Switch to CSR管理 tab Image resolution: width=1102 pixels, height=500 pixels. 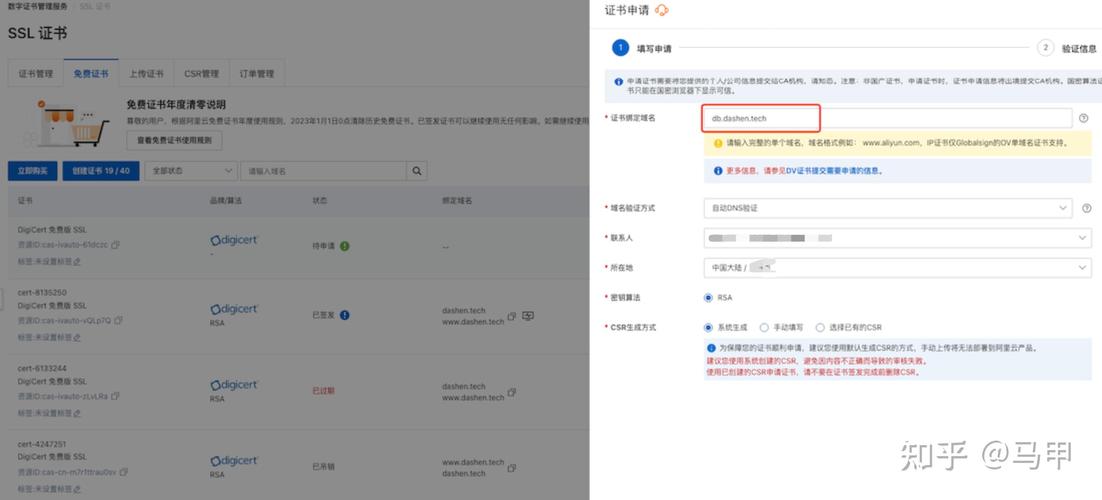tap(202, 73)
